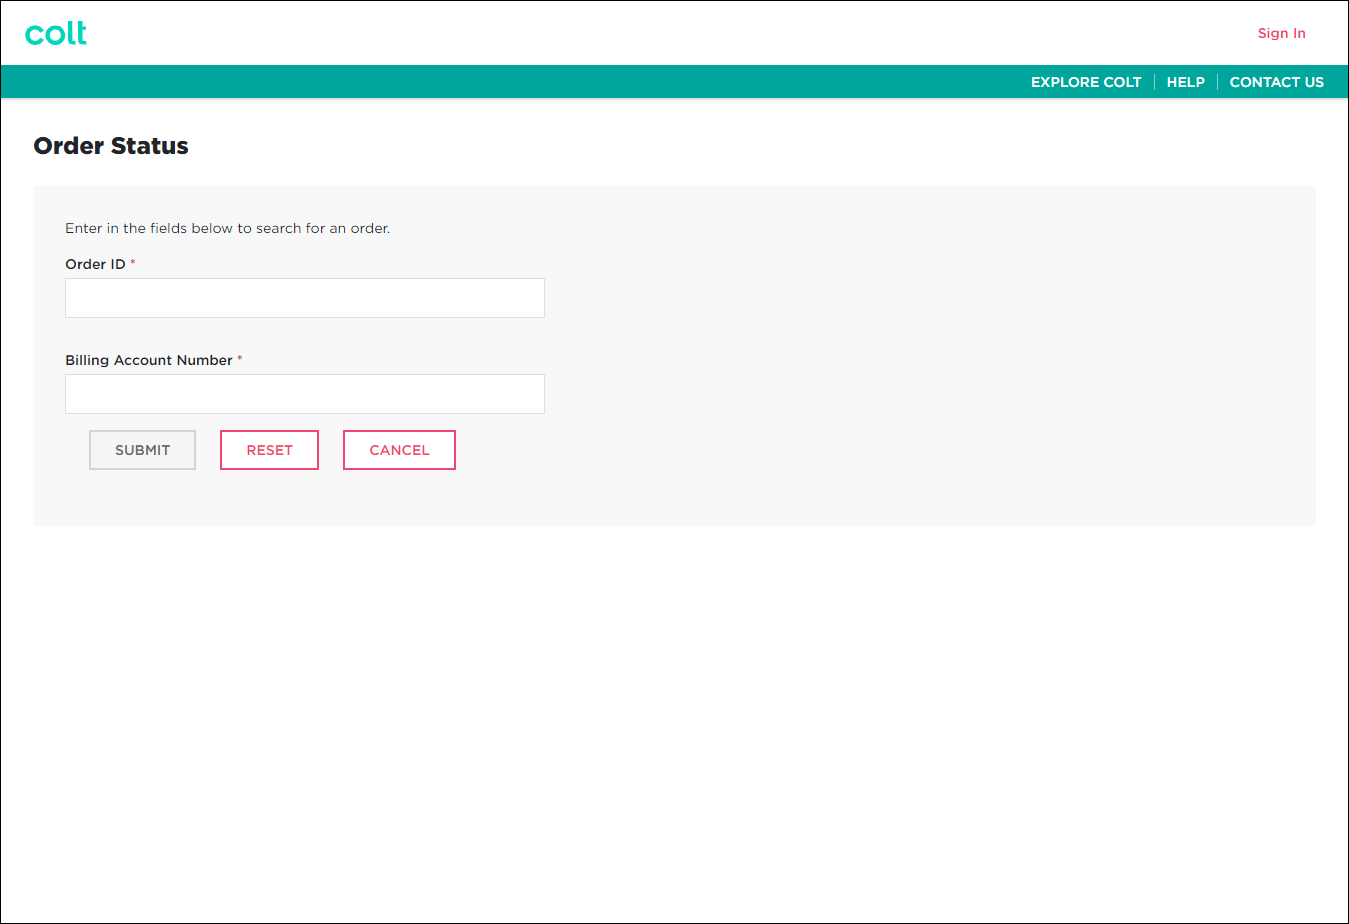Focus the Order ID input field

click(305, 298)
